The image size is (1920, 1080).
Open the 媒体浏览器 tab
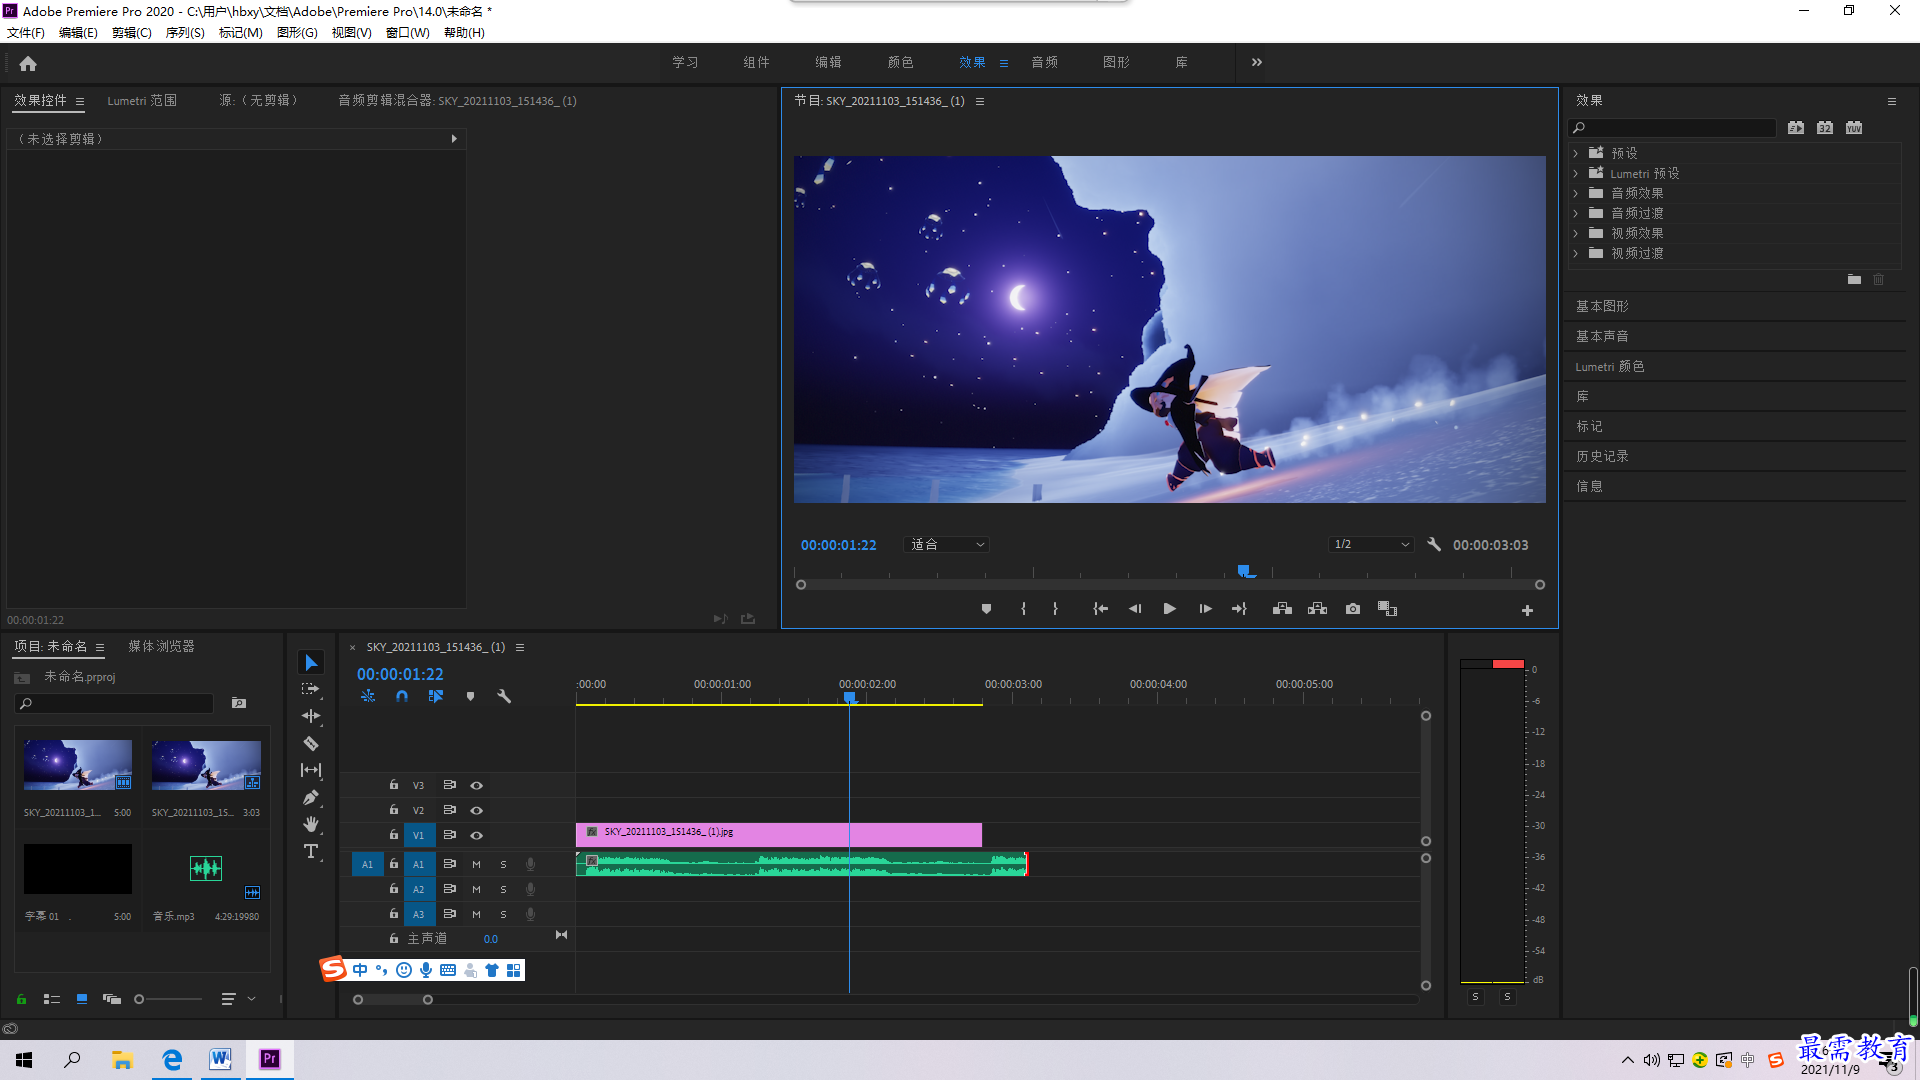161,647
